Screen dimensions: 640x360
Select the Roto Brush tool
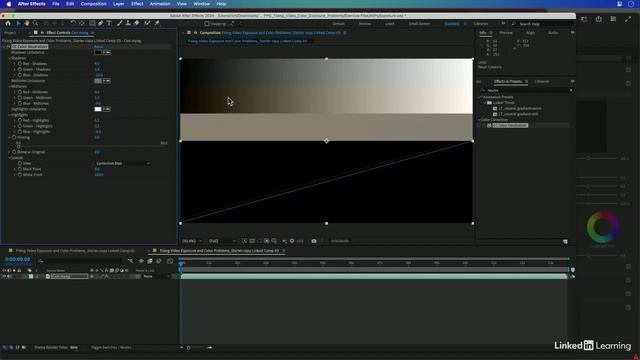pos(147,24)
